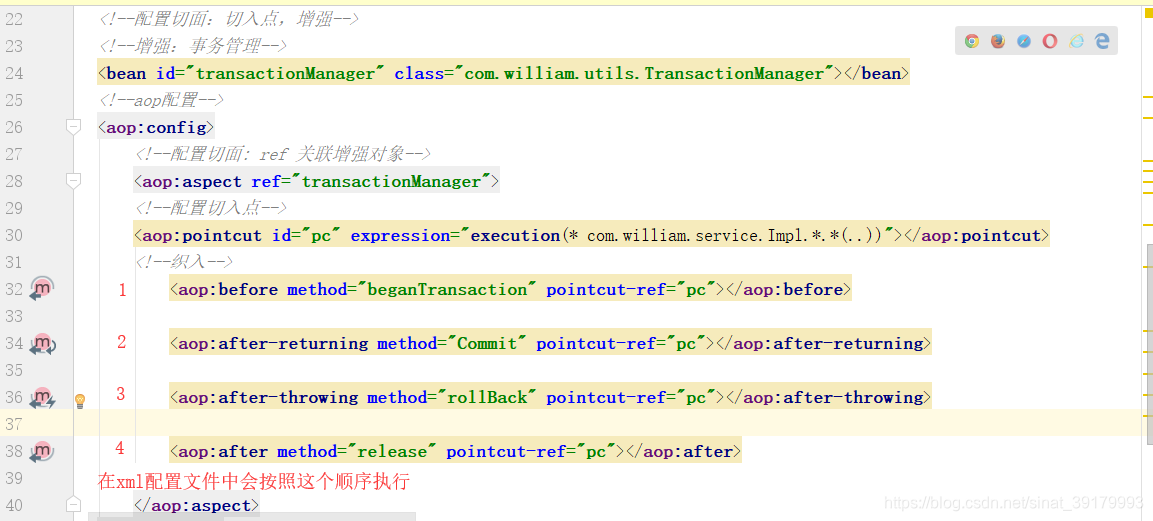
Task: Click method name "release" on line 38
Action: (392, 452)
